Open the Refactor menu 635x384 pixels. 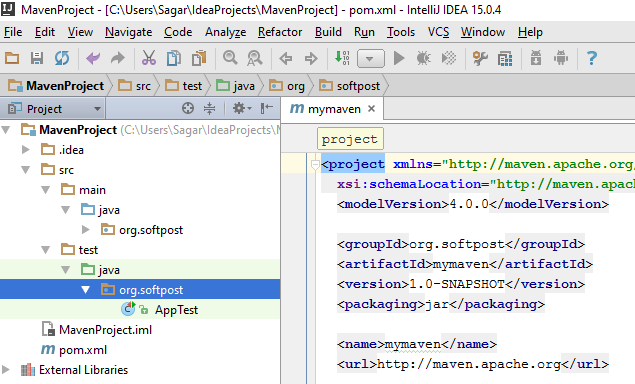[x=280, y=32]
